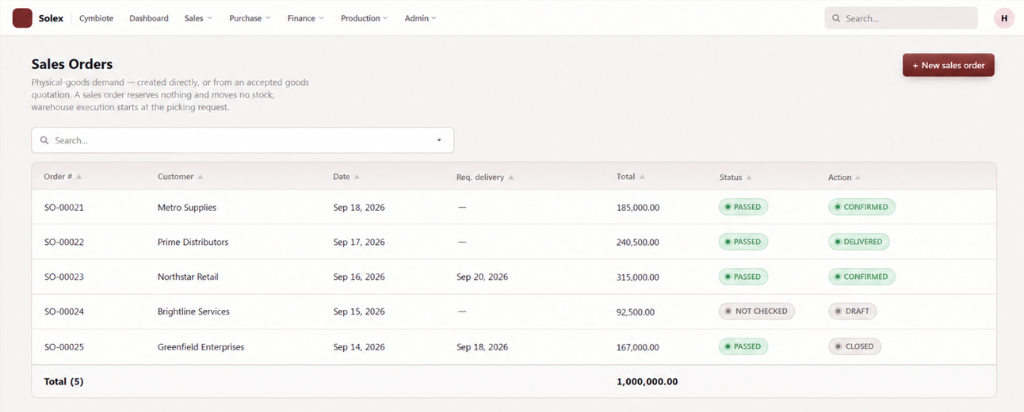Focus the sales orders Search field

tap(243, 140)
